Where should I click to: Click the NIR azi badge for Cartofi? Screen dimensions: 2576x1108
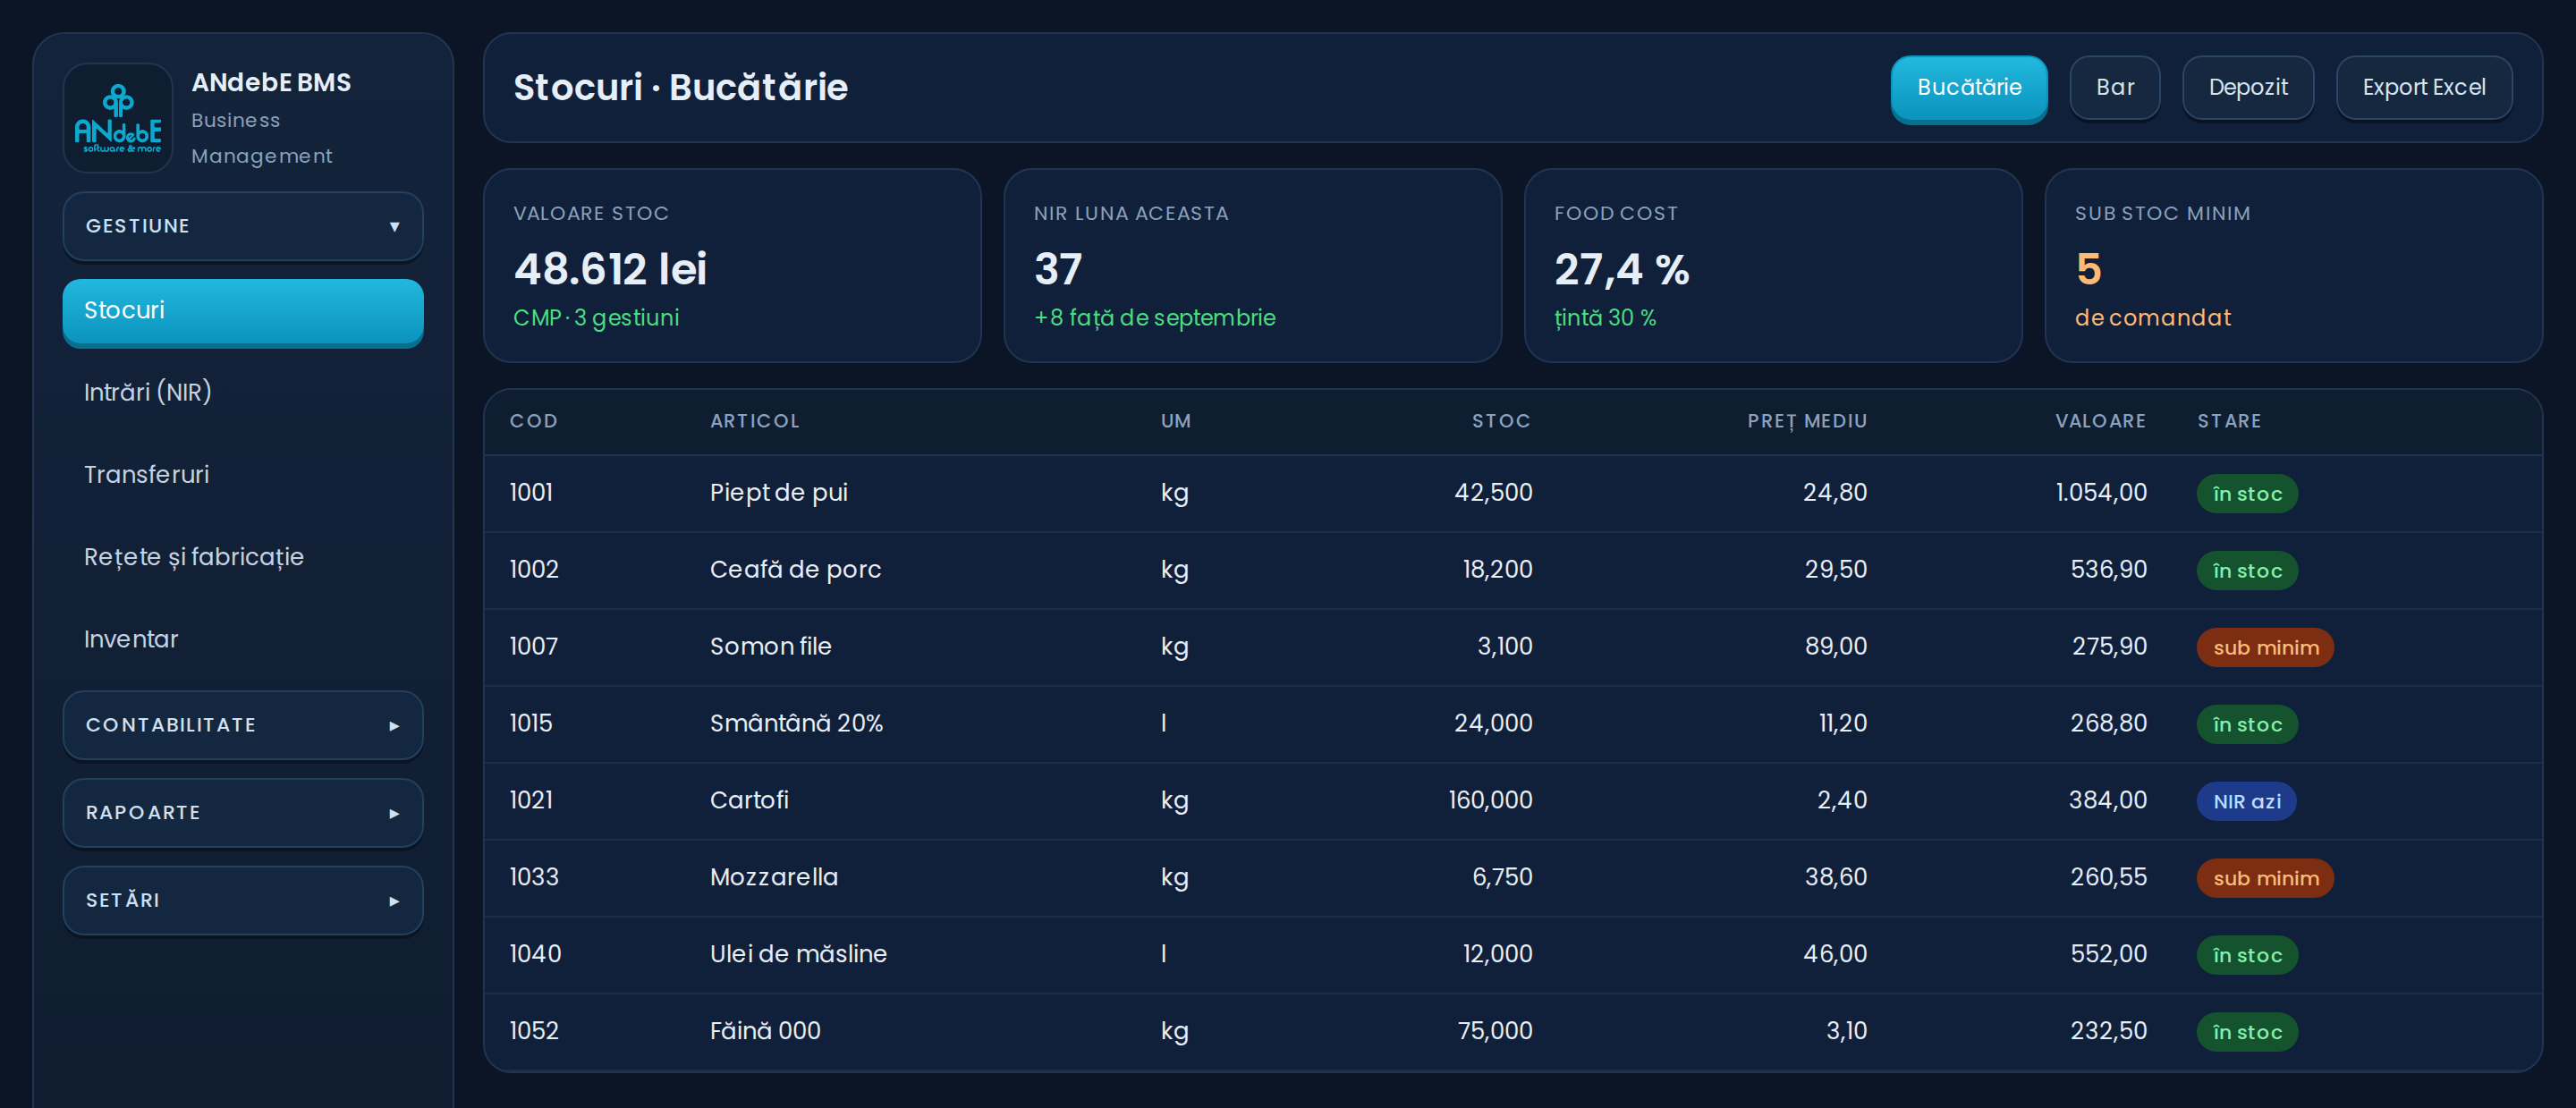[2246, 802]
